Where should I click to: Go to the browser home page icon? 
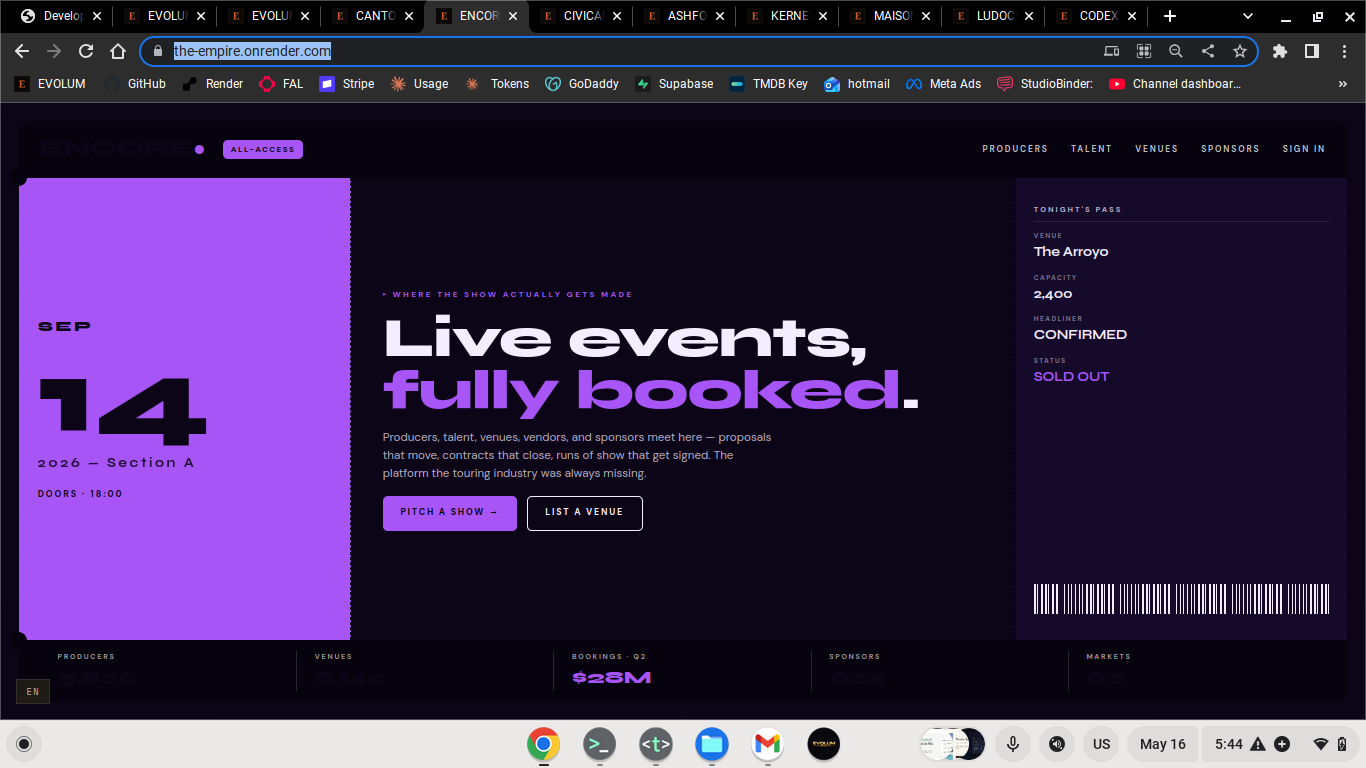(118, 51)
